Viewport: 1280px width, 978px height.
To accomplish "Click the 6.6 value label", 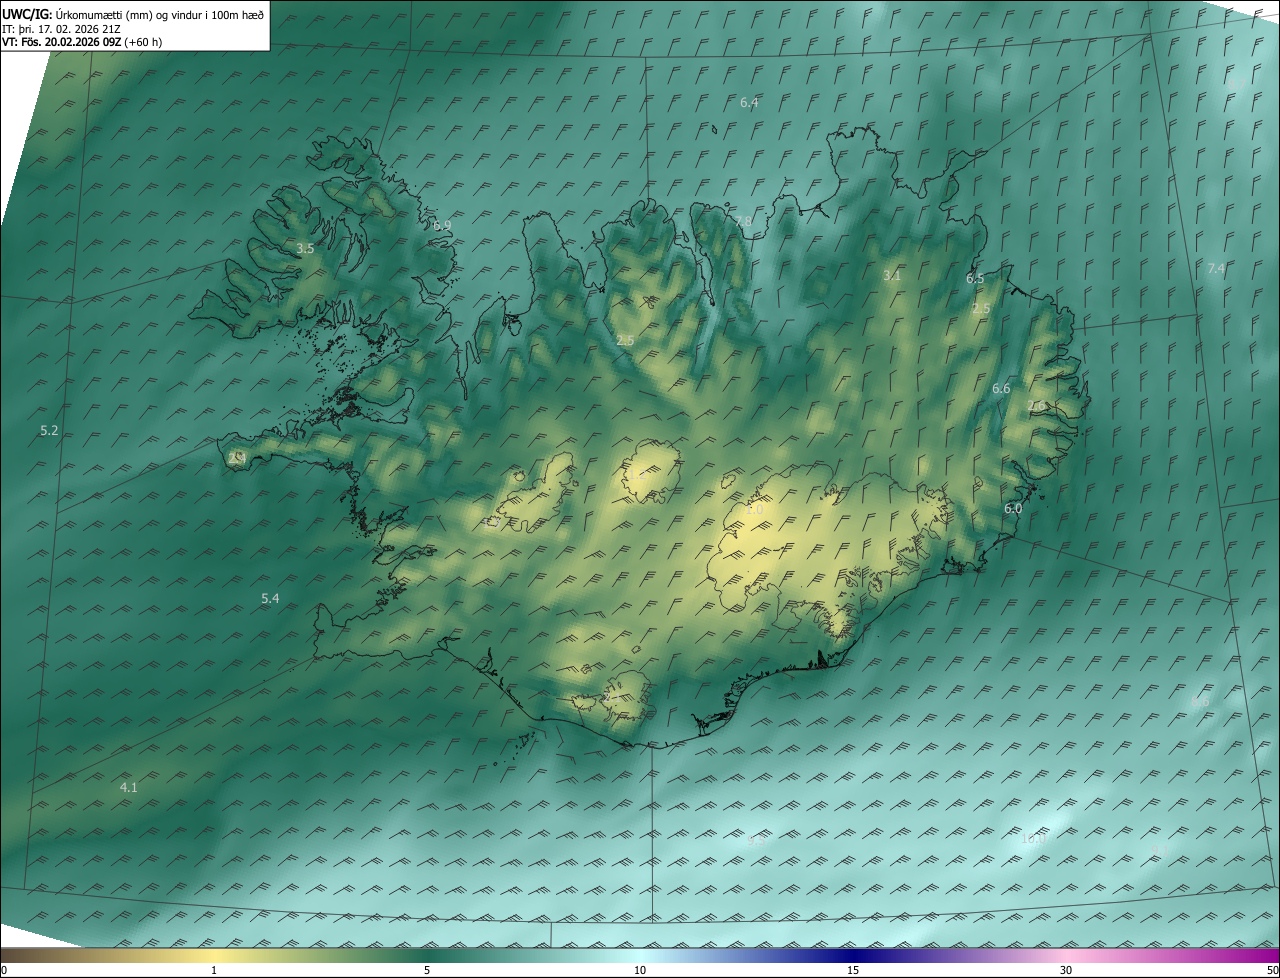I will [1001, 388].
